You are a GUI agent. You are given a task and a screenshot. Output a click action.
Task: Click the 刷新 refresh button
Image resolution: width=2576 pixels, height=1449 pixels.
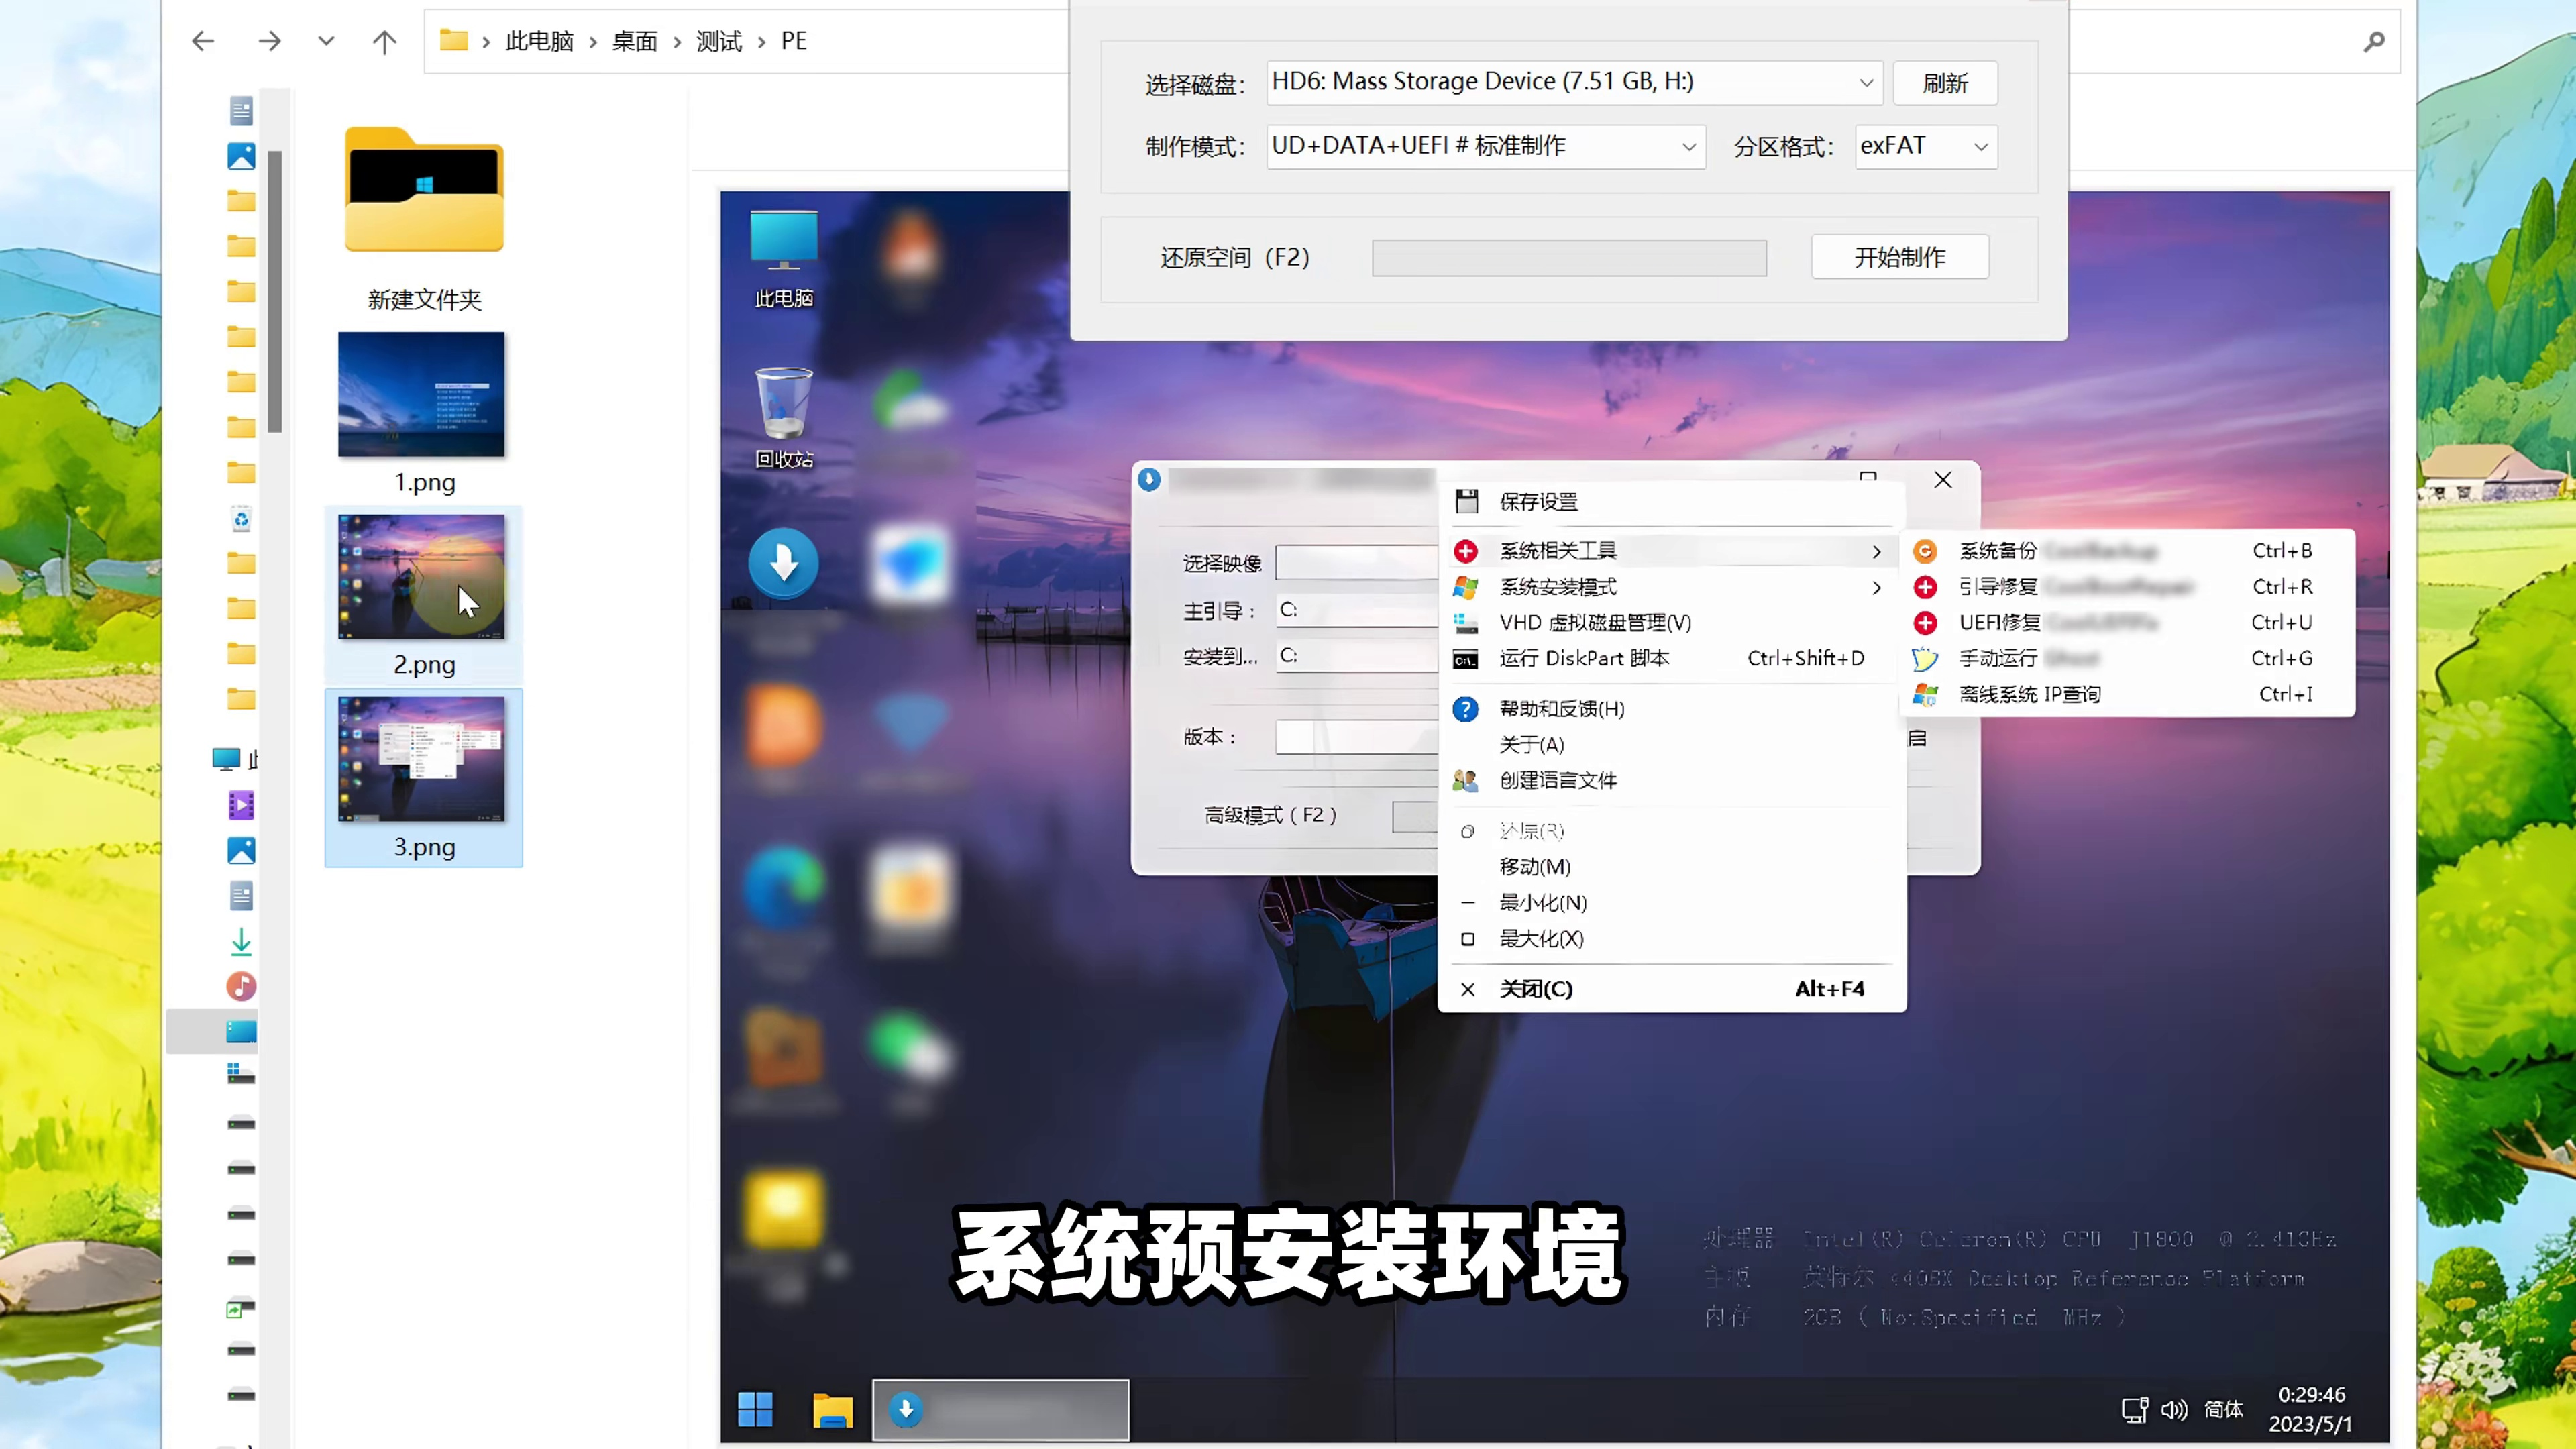click(x=1945, y=83)
